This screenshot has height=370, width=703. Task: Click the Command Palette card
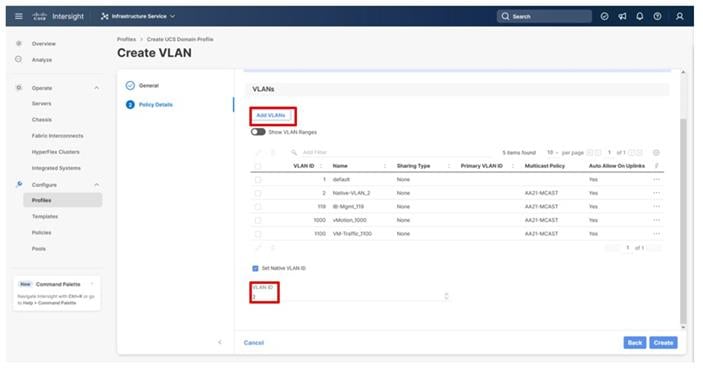pyautogui.click(x=57, y=293)
